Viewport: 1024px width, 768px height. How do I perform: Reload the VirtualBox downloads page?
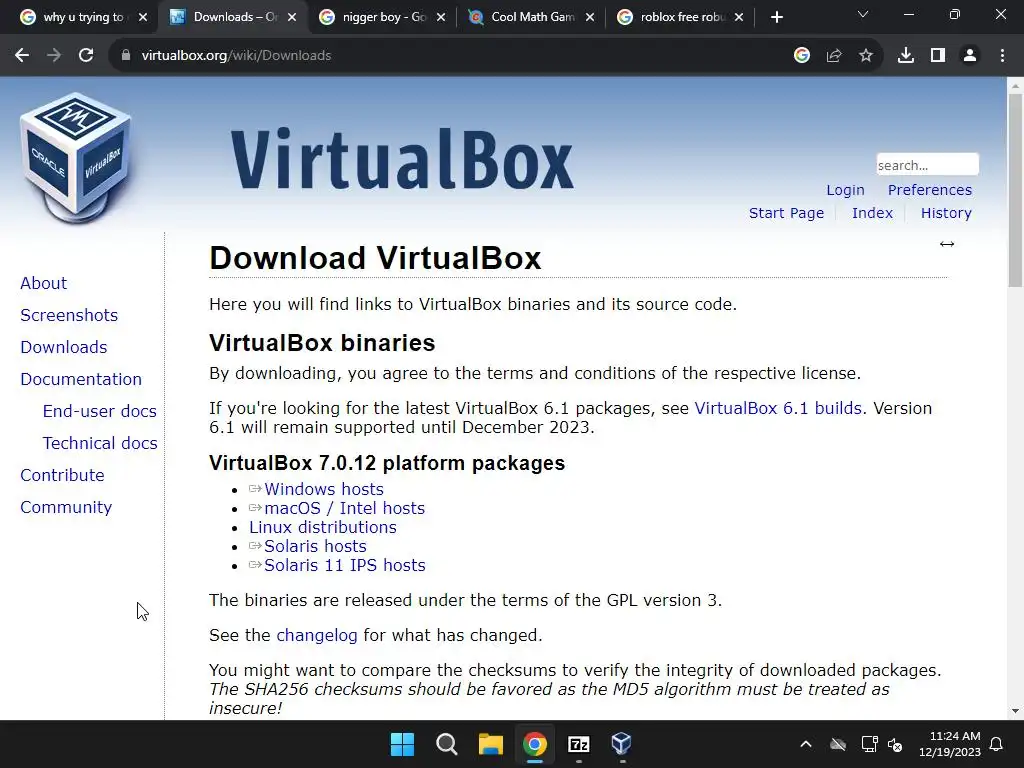[x=86, y=56]
